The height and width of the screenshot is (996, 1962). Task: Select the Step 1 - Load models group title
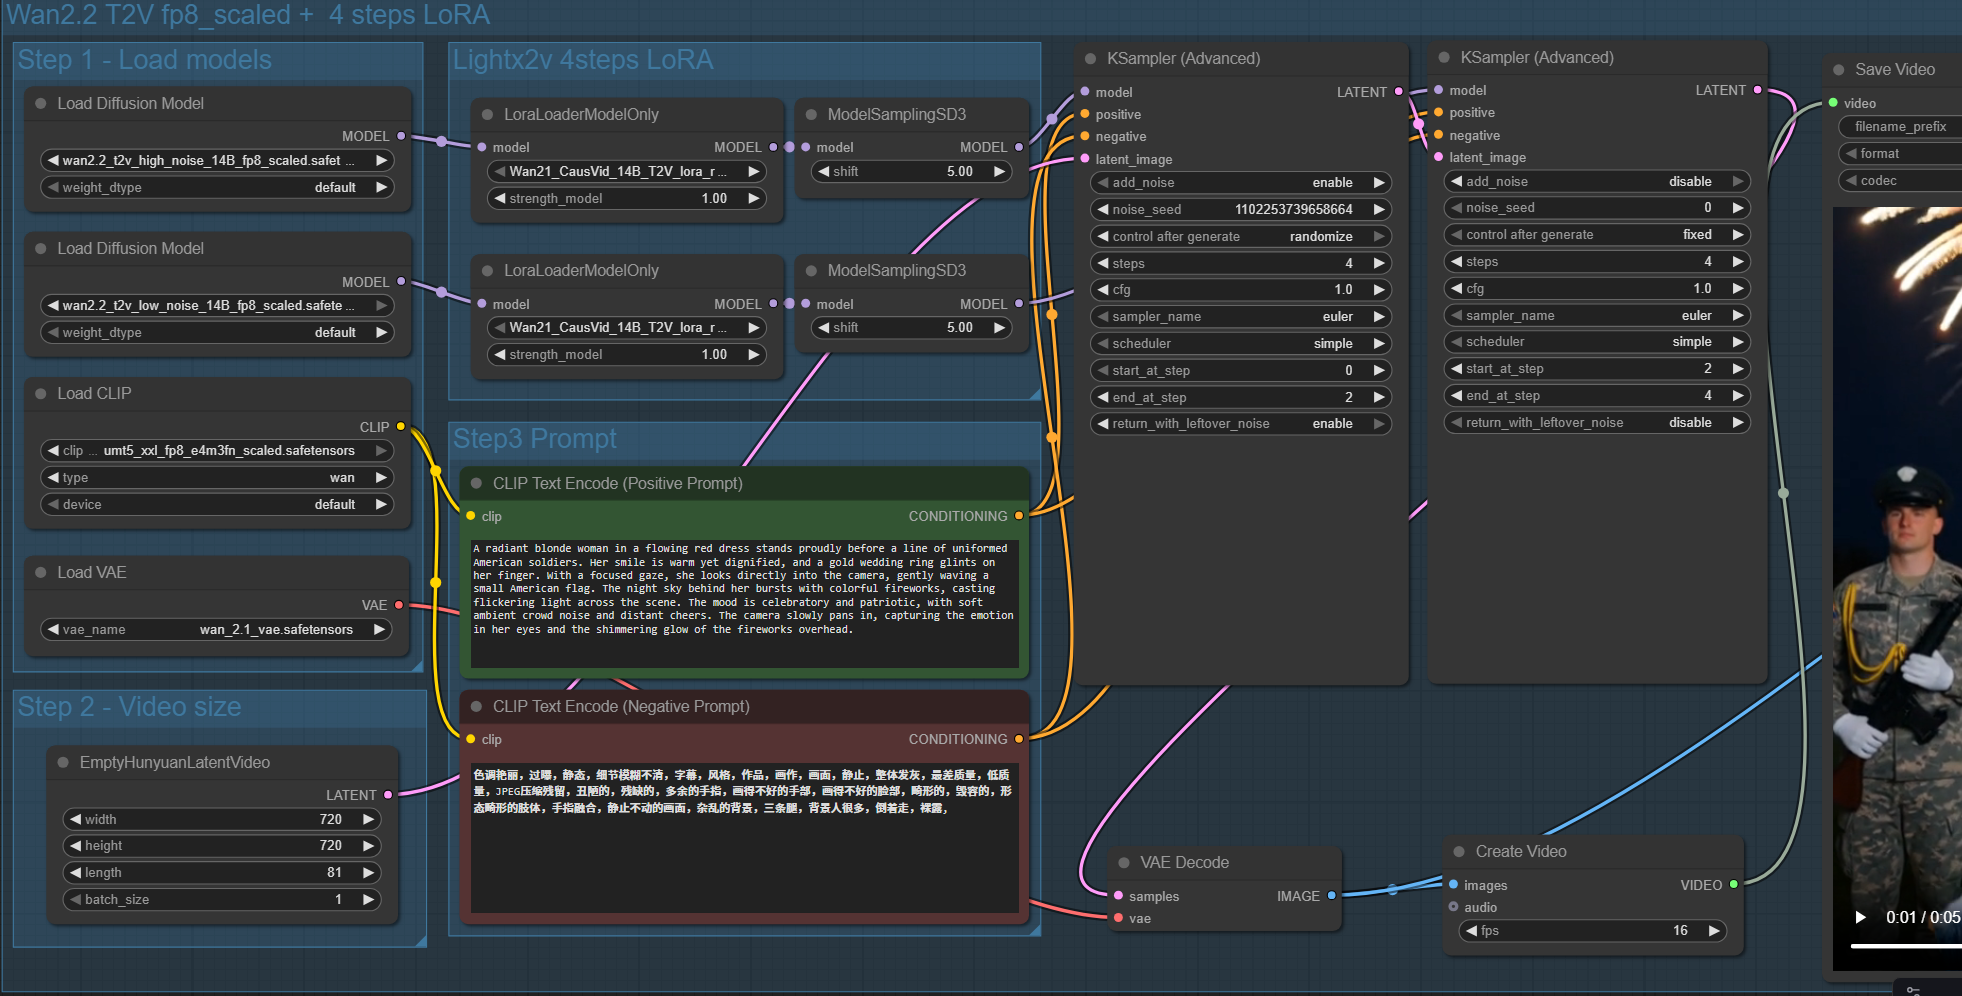coord(145,60)
